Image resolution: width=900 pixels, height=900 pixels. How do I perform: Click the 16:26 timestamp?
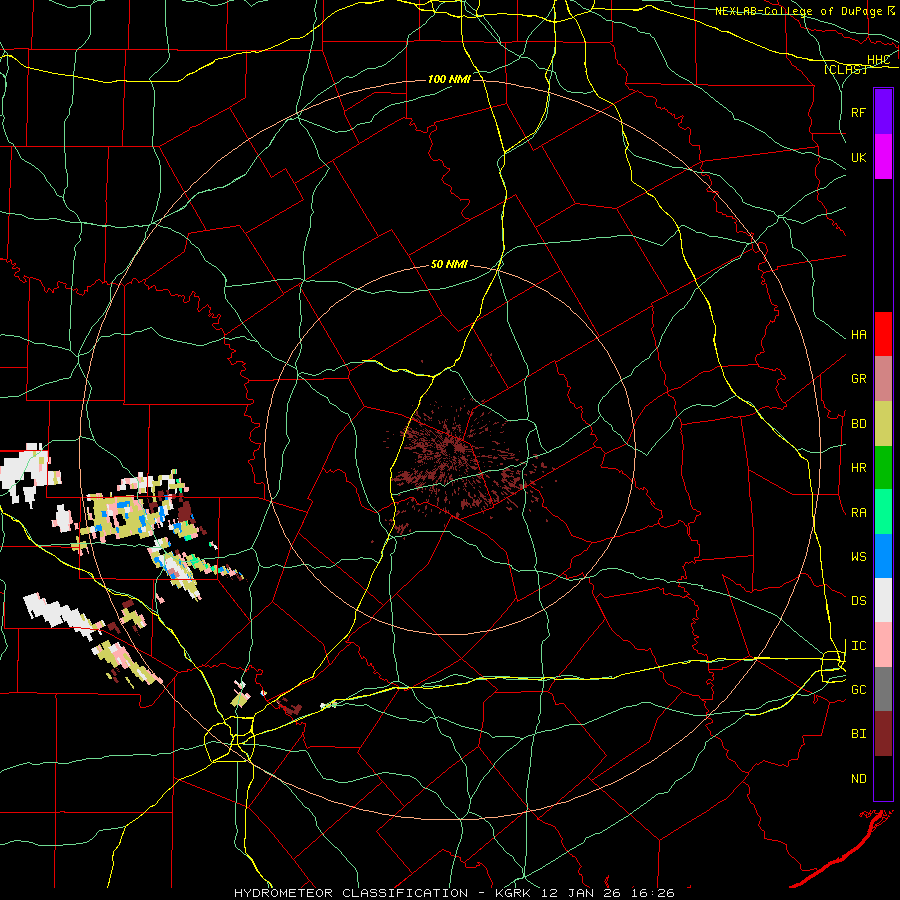coord(655,893)
